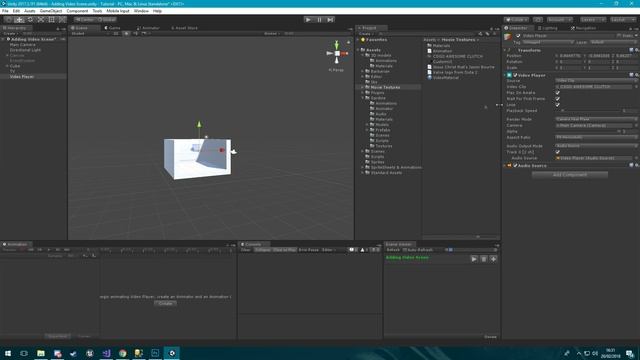Viewport: 640px width, 360px height.
Task: Select the Move tool in the toolbar
Action: click(19, 20)
